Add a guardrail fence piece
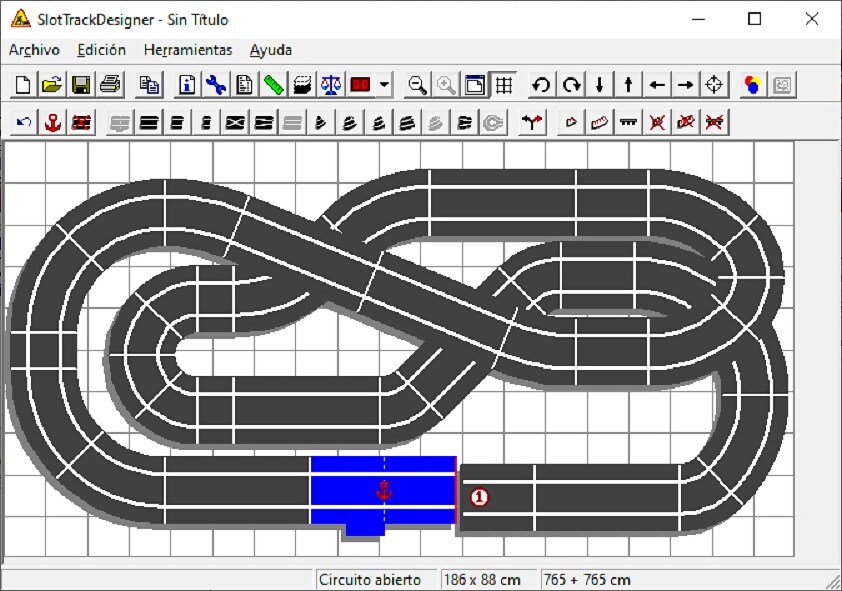This screenshot has width=842, height=591. pyautogui.click(x=628, y=123)
